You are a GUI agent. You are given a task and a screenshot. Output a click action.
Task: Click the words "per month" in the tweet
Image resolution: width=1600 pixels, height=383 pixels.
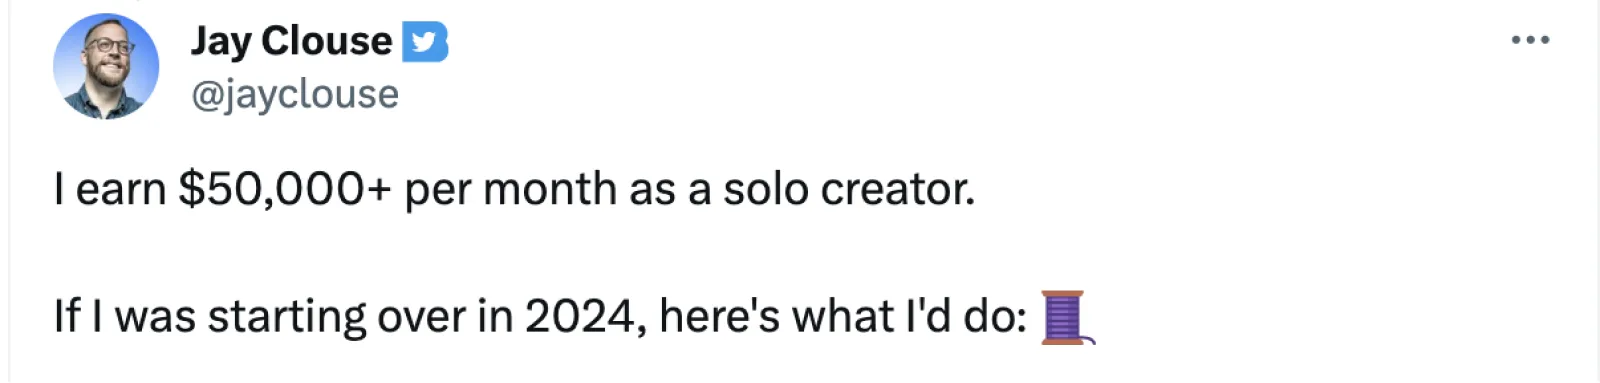coord(510,190)
